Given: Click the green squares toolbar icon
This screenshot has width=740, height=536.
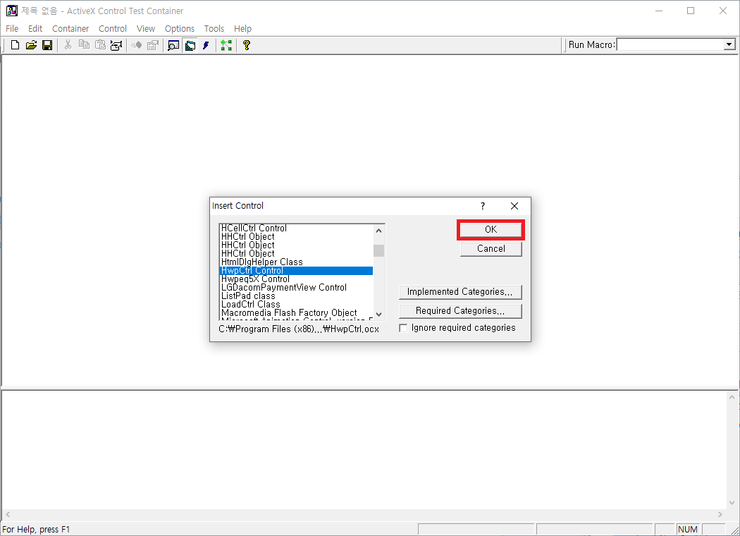Looking at the screenshot, I should click(227, 45).
